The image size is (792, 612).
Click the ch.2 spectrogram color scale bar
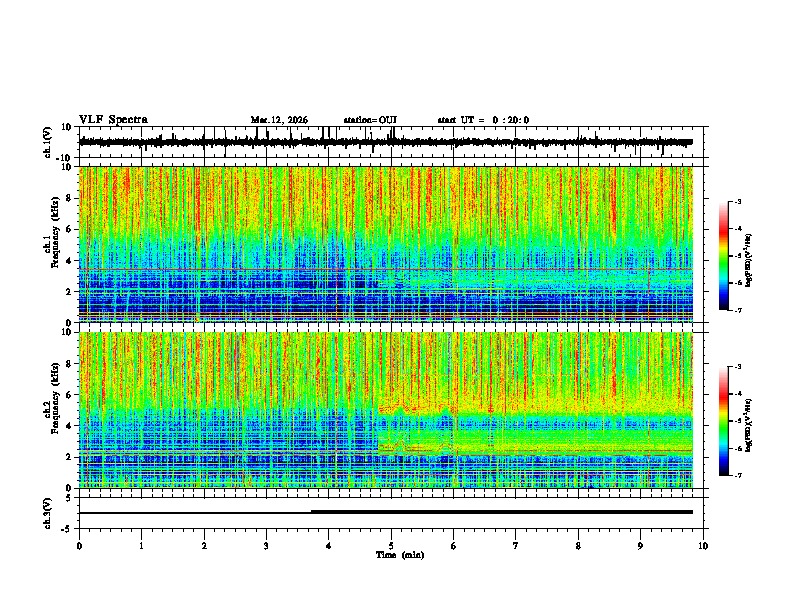click(724, 421)
